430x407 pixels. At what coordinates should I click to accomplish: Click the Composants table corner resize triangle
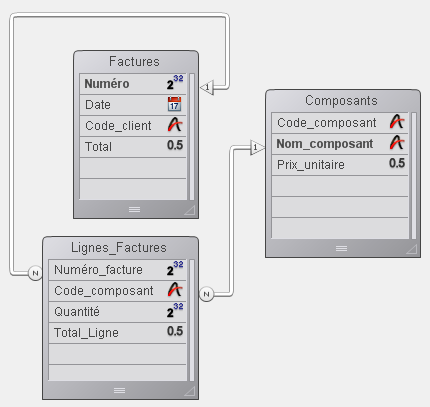(x=412, y=249)
